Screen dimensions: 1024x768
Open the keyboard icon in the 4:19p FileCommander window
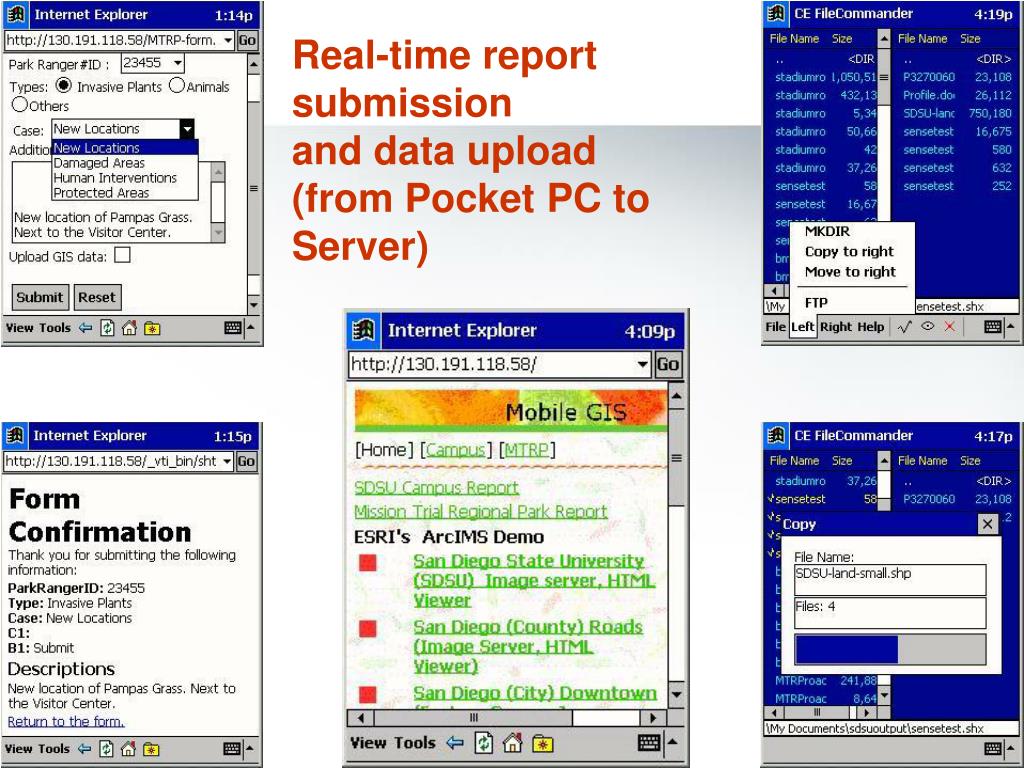click(x=993, y=327)
